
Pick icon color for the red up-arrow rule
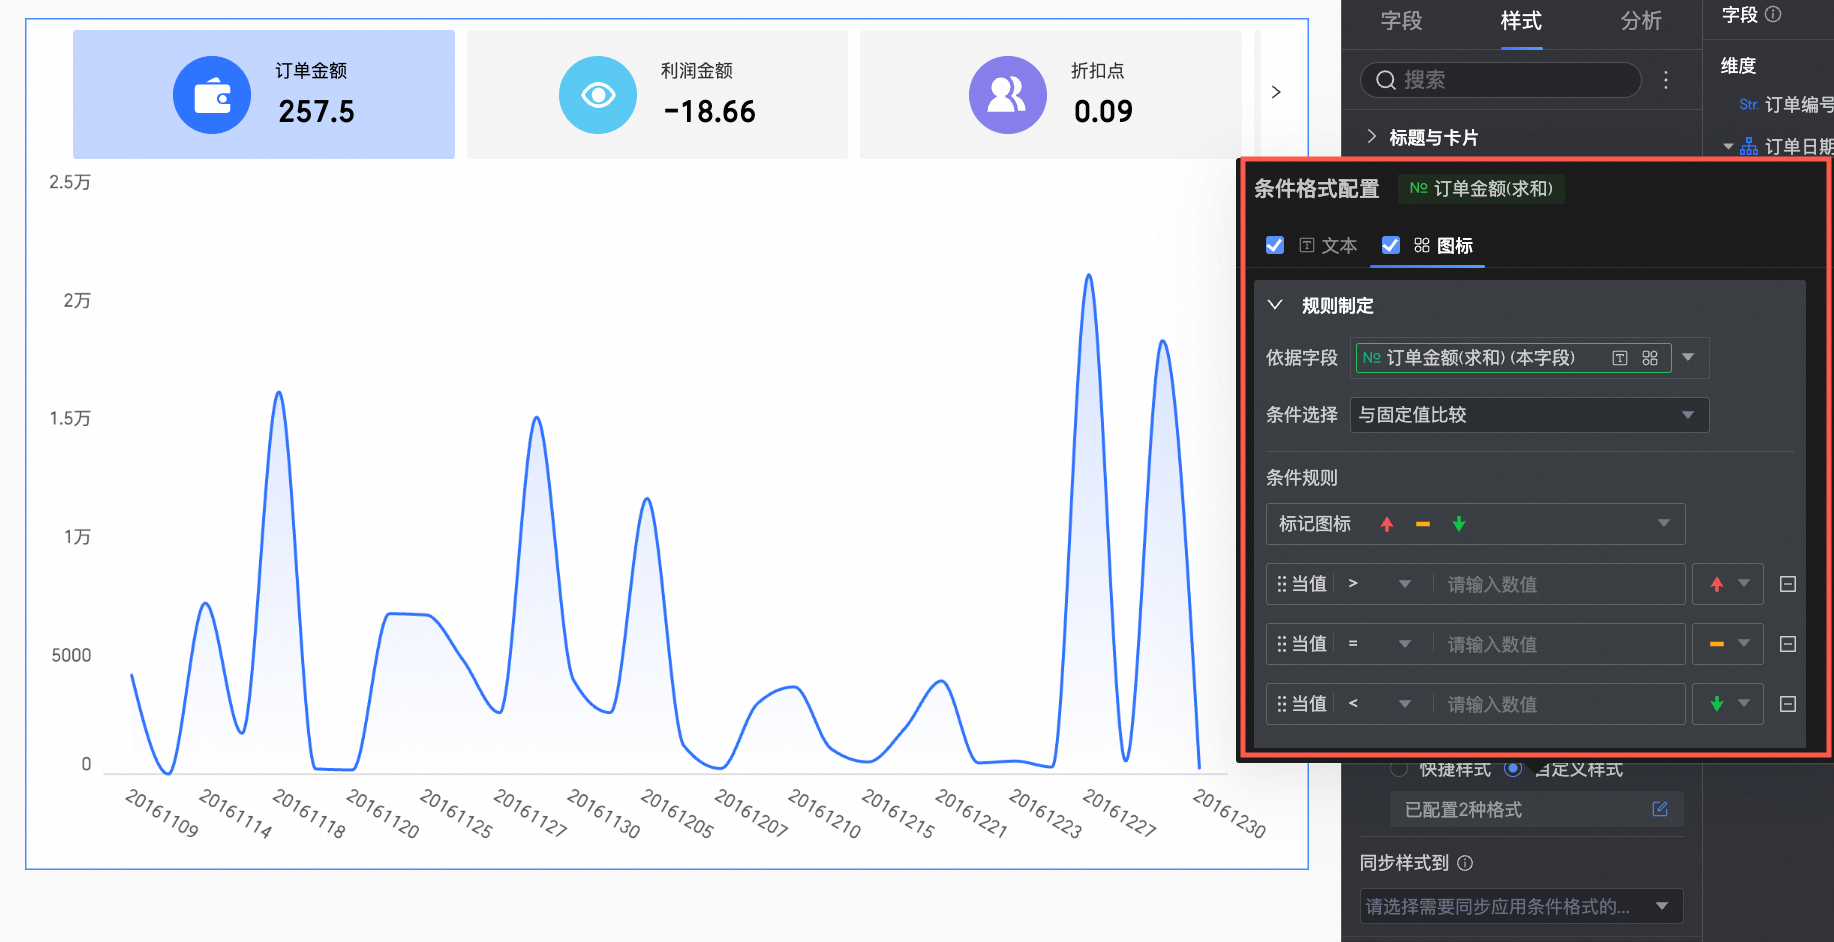(x=1727, y=584)
